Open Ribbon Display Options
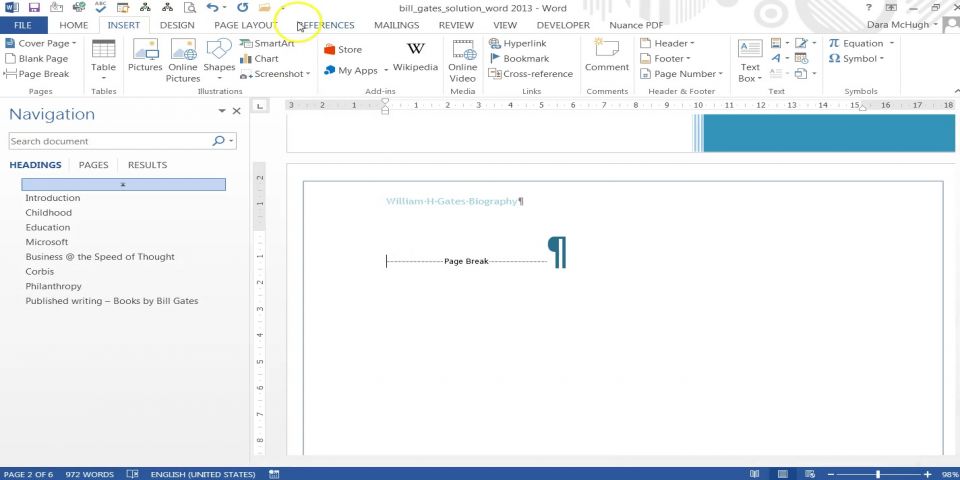Viewport: 960px width, 480px height. pos(890,8)
